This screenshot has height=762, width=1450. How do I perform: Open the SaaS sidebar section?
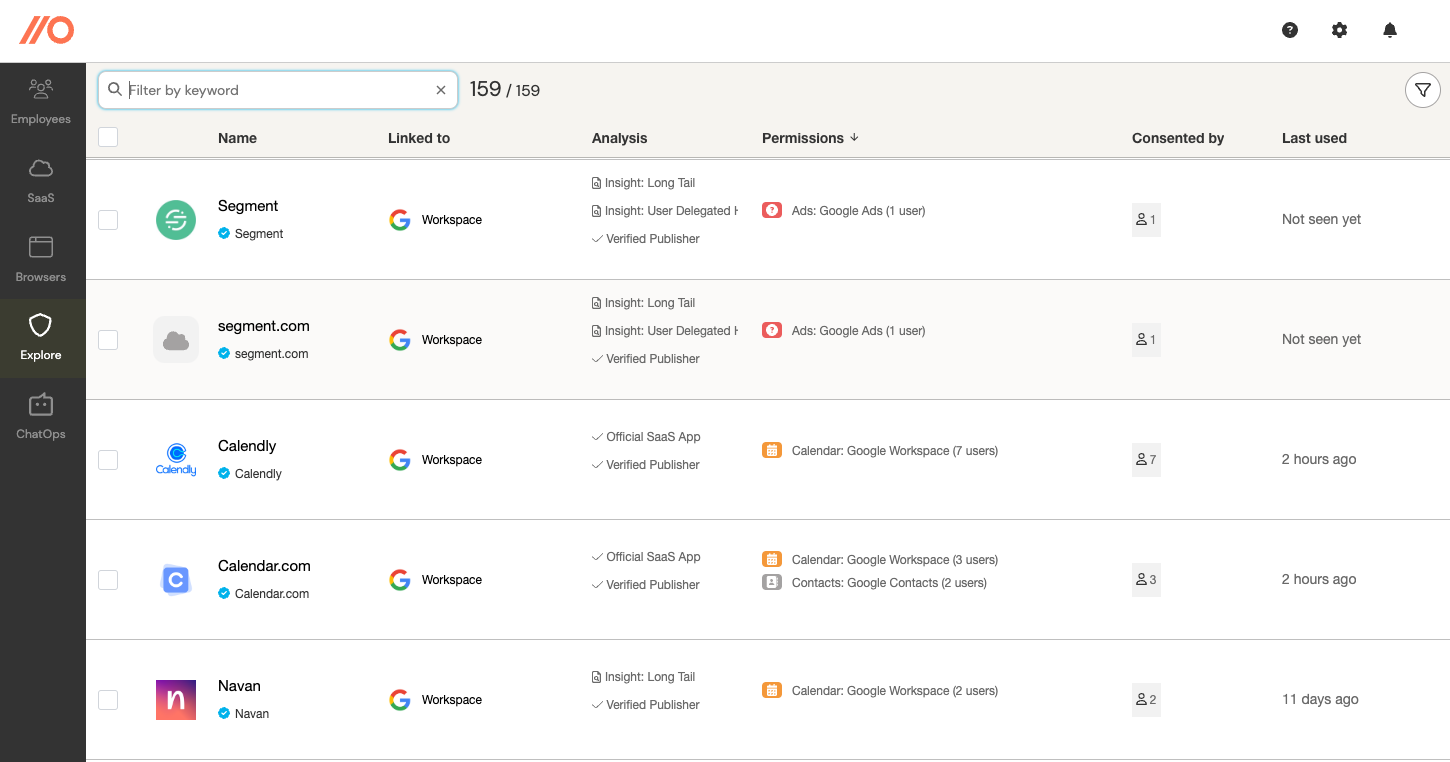[x=41, y=180]
